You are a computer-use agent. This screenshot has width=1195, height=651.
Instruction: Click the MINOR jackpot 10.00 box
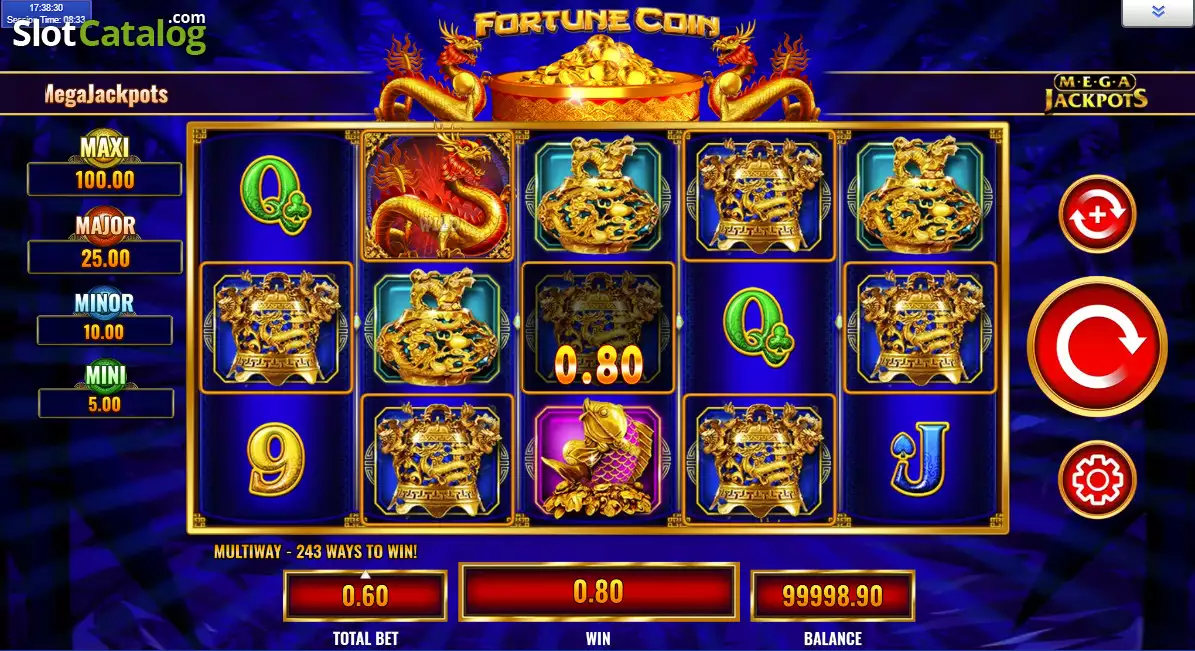(104, 332)
